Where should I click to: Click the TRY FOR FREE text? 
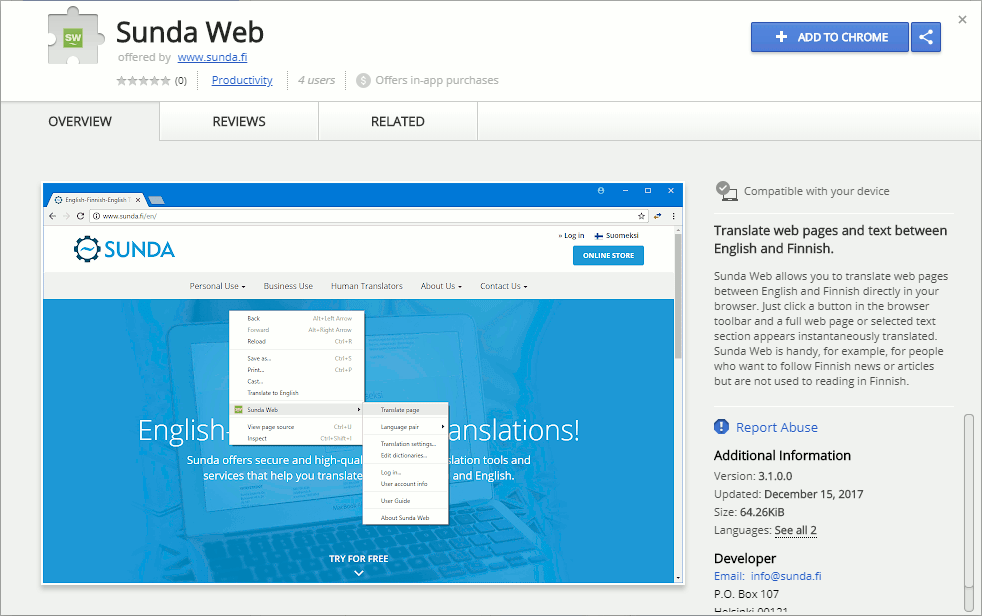[x=359, y=558]
